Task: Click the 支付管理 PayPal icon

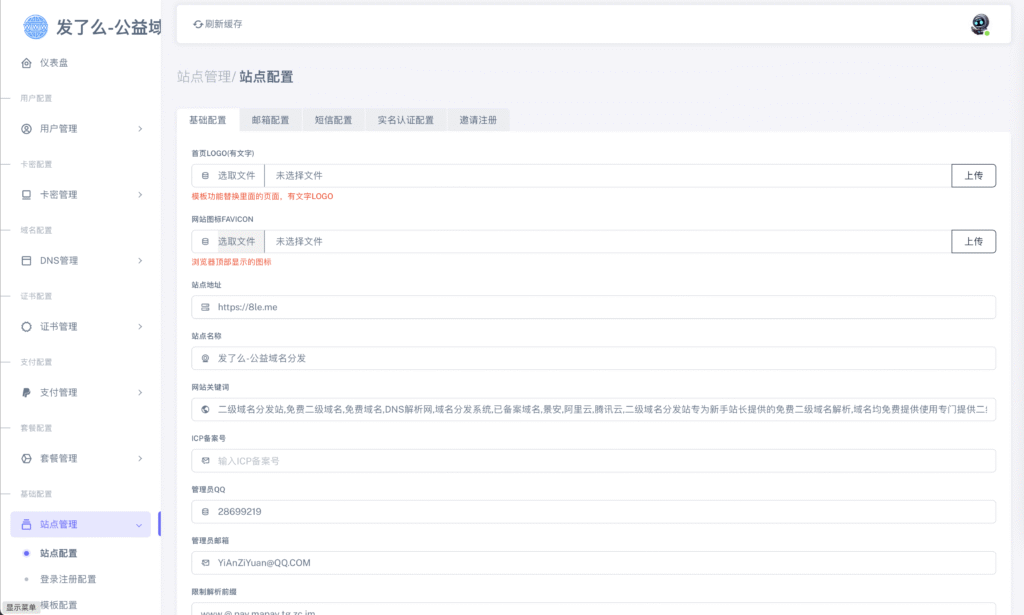Action: 26,392
